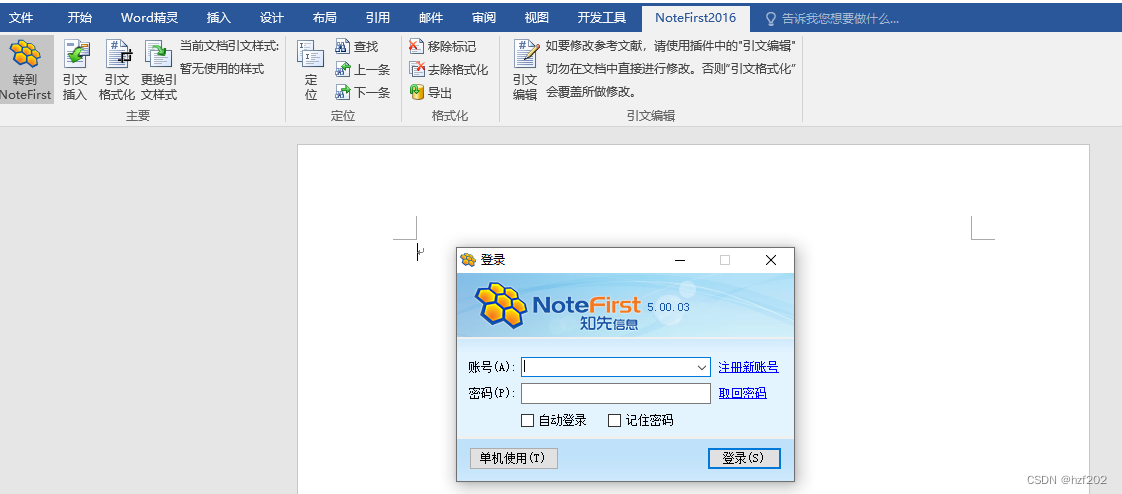Expand the 账号 dropdown arrow
Screen dimensions: 1122x494
tap(702, 367)
